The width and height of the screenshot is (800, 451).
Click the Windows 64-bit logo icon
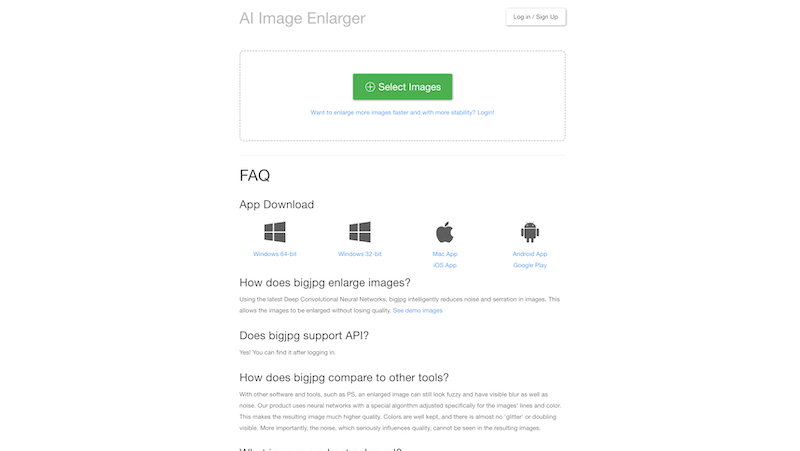274,232
